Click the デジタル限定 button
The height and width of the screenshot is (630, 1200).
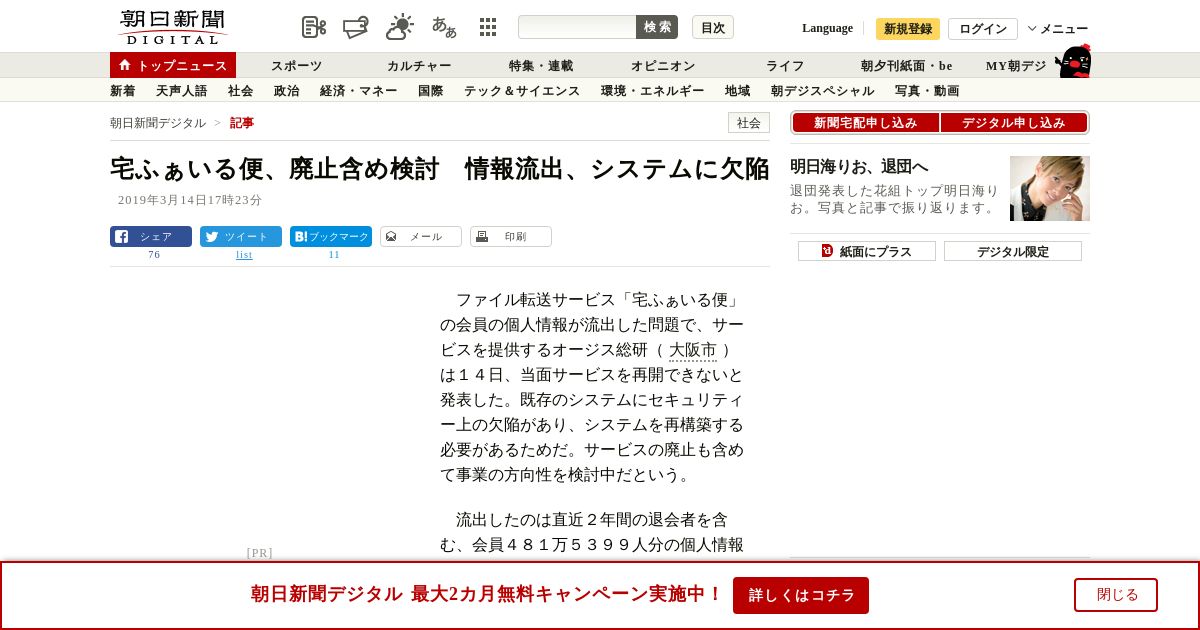click(x=1013, y=251)
